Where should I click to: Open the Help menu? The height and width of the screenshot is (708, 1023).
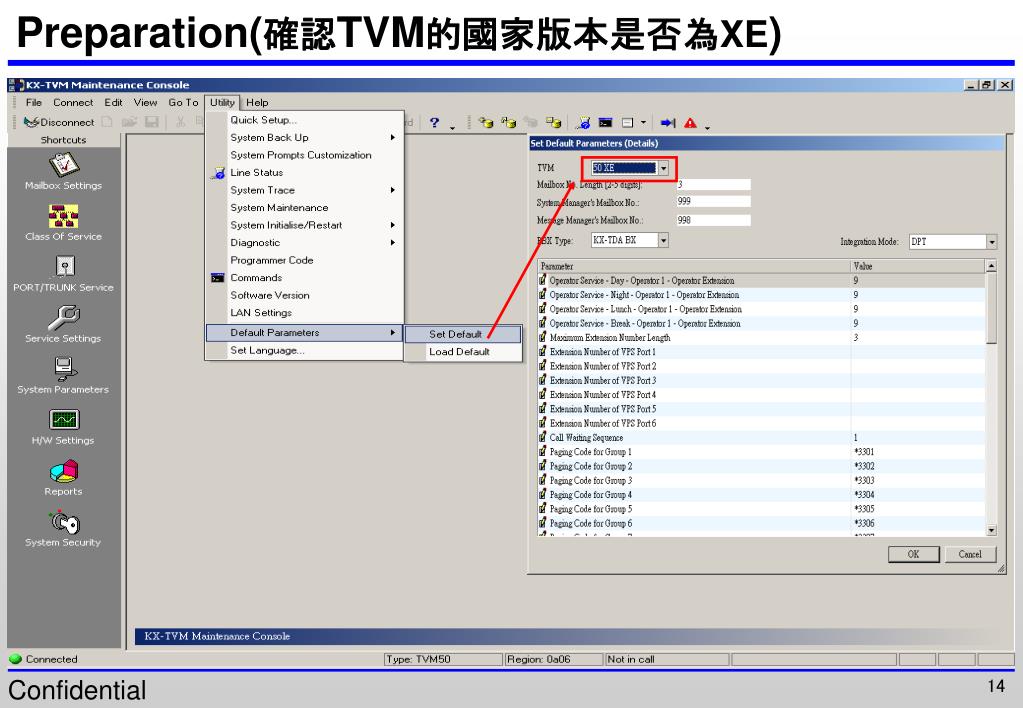(257, 102)
